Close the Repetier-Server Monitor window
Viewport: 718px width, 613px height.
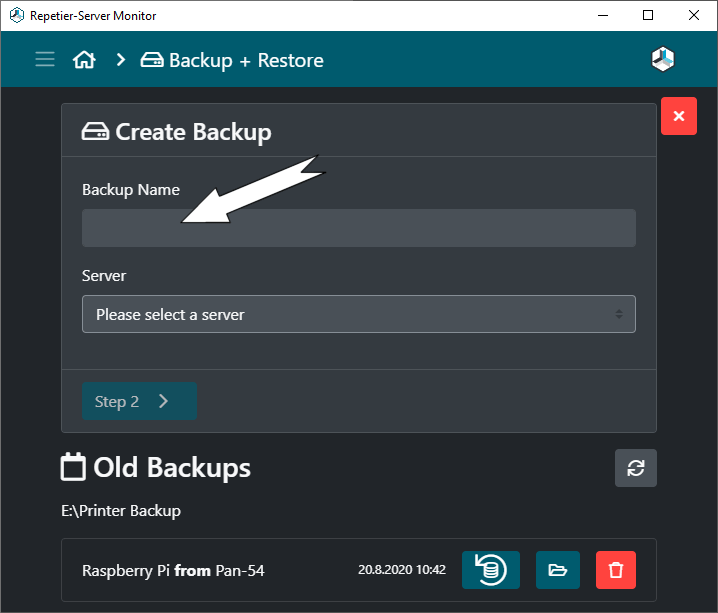click(694, 16)
